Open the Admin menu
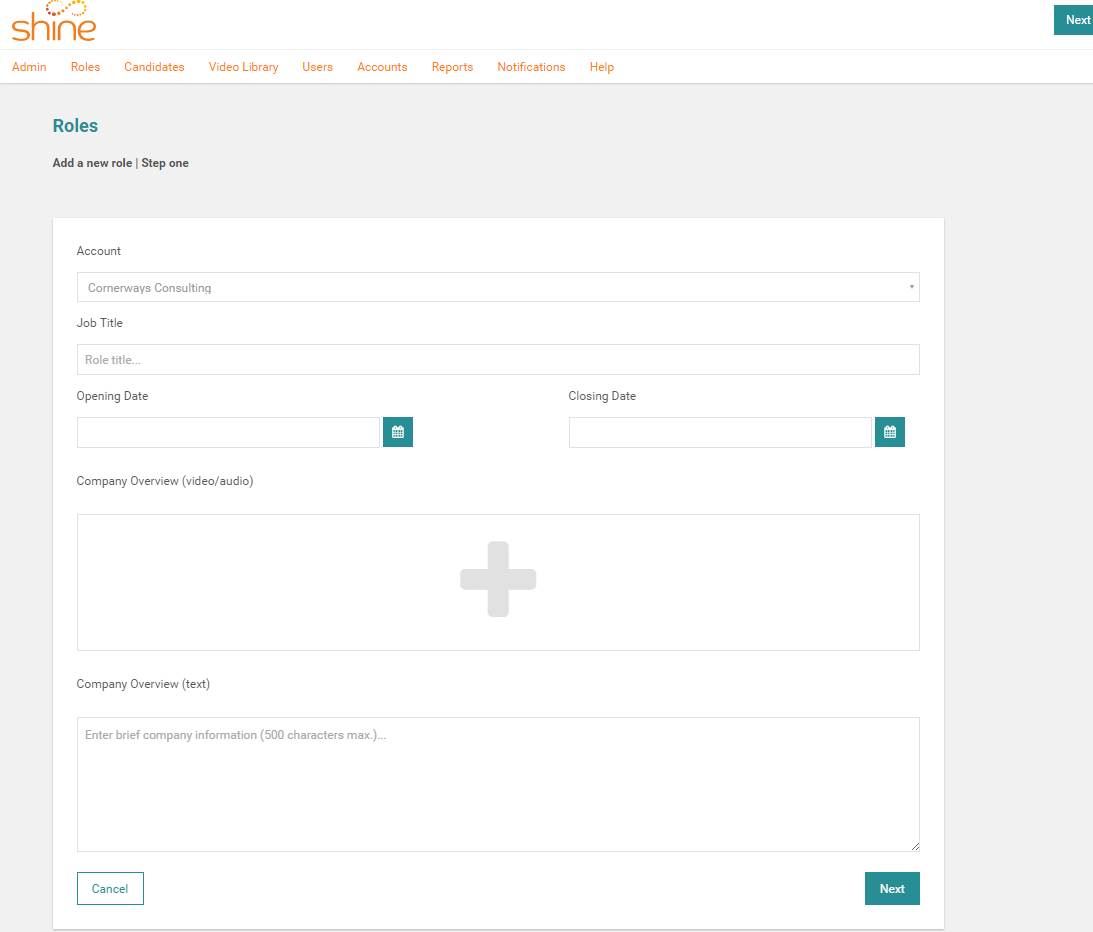The height and width of the screenshot is (932, 1093). pyautogui.click(x=29, y=67)
